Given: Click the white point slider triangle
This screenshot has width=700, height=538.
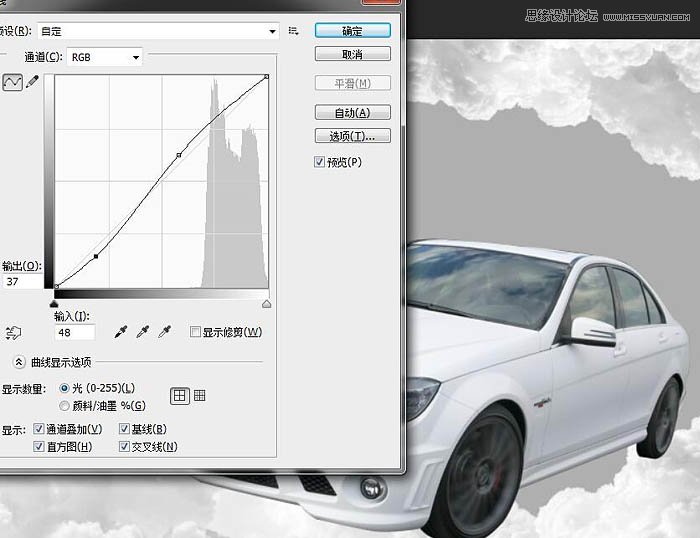Looking at the screenshot, I should [x=266, y=303].
